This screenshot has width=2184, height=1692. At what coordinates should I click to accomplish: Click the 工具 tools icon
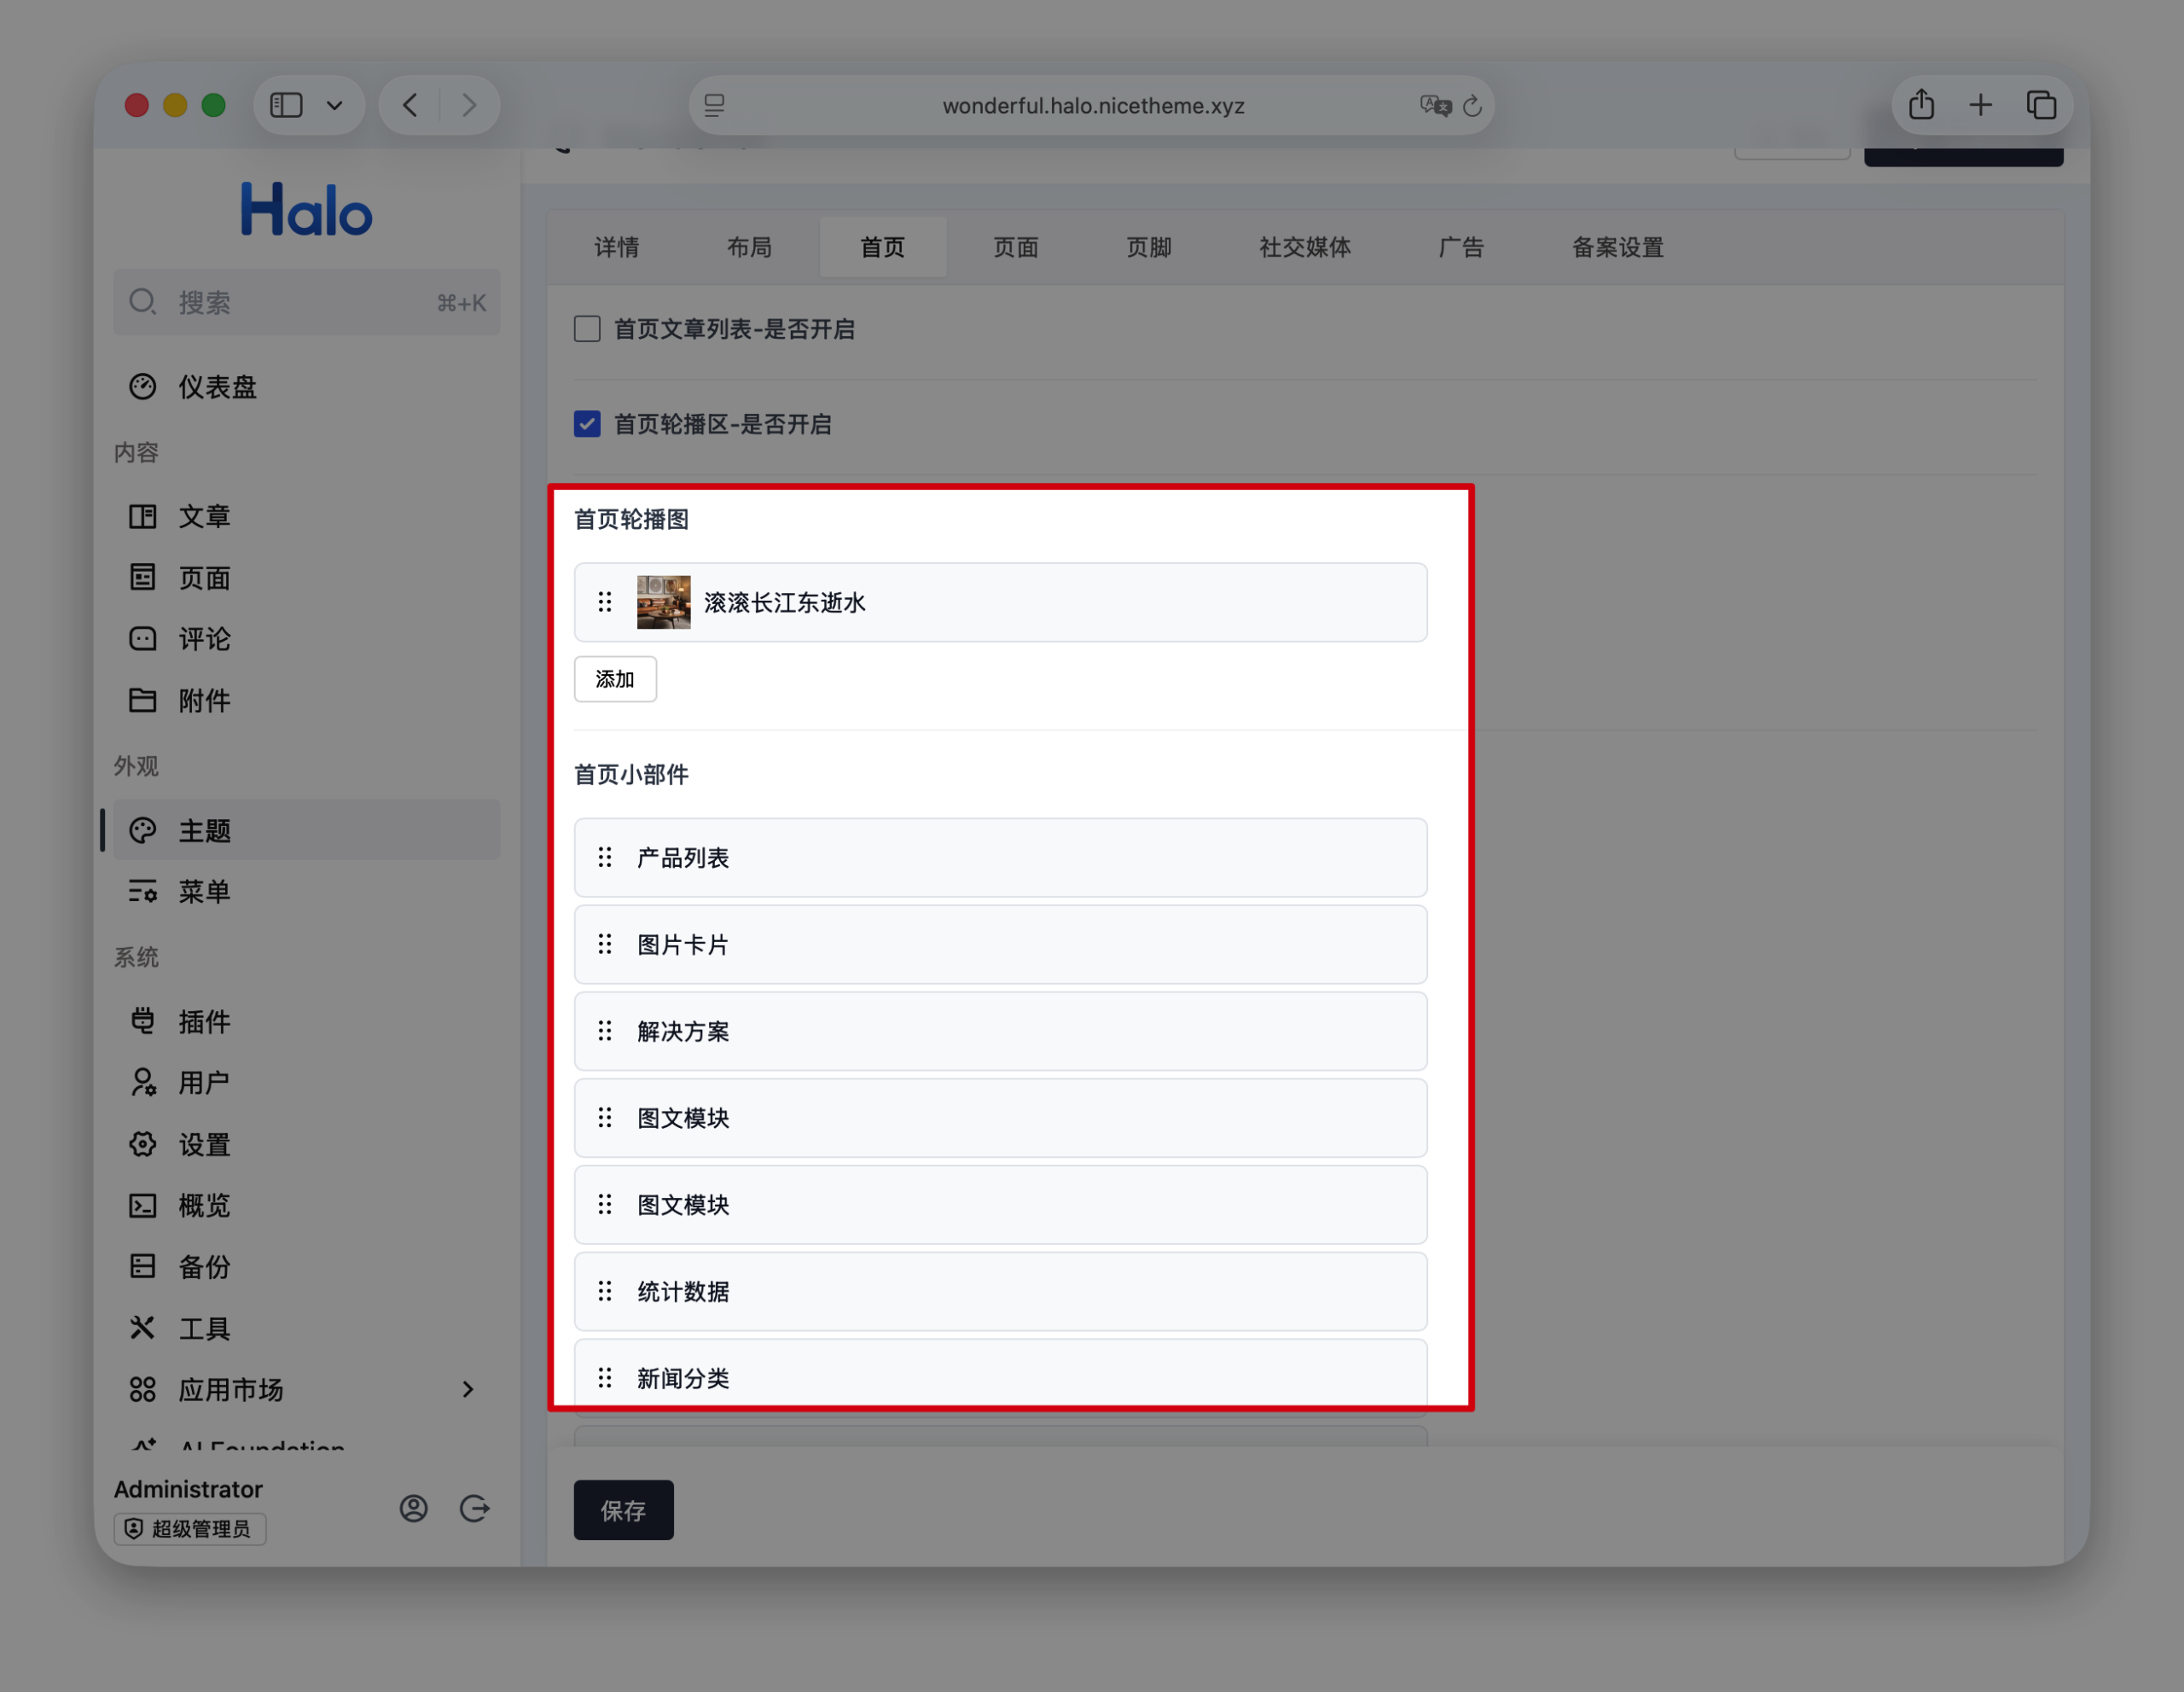coord(143,1328)
